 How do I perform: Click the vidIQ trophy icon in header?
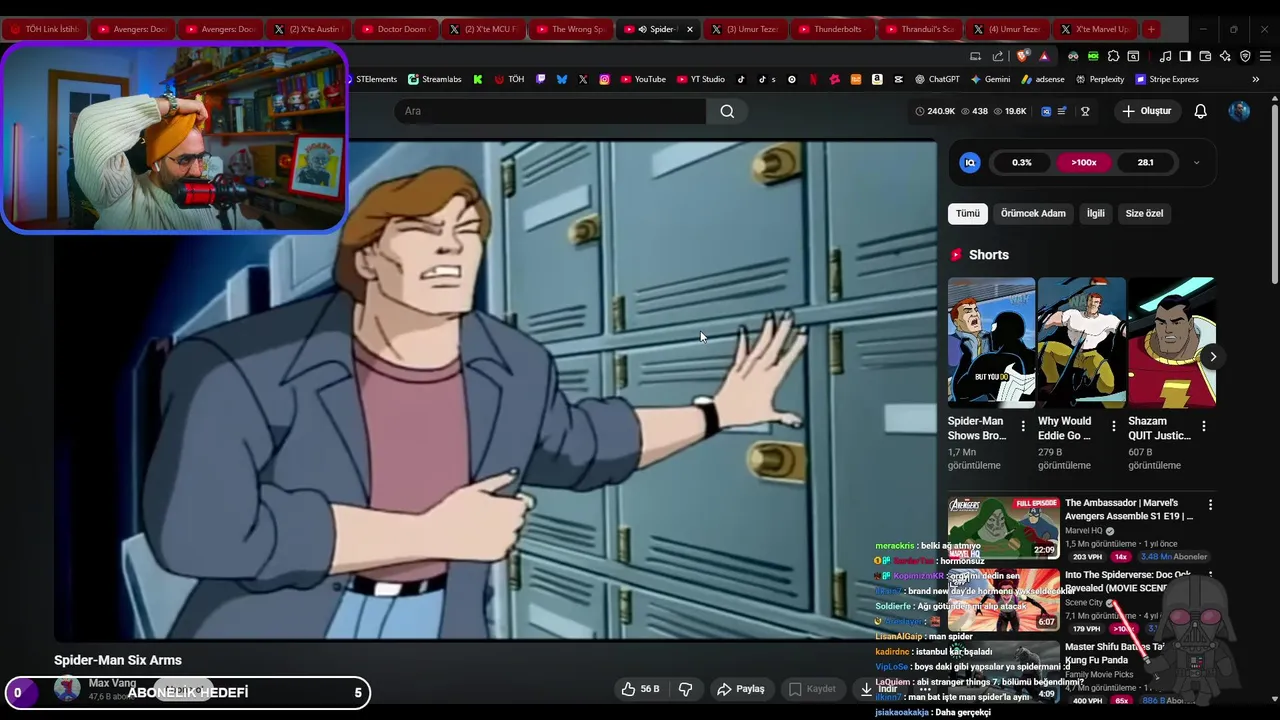click(1085, 111)
